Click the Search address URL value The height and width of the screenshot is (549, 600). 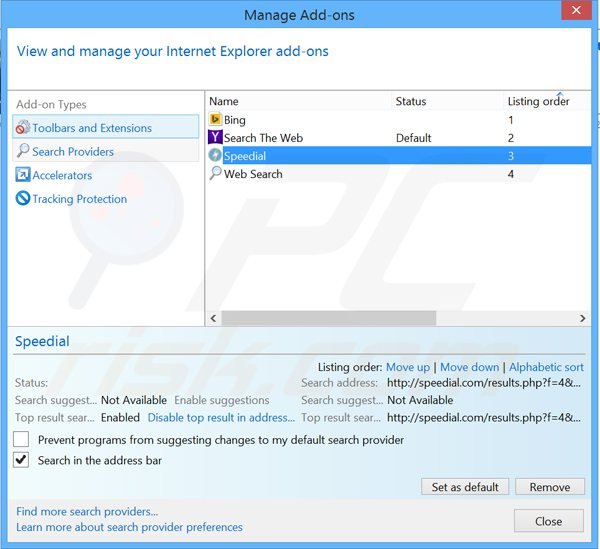click(484, 383)
